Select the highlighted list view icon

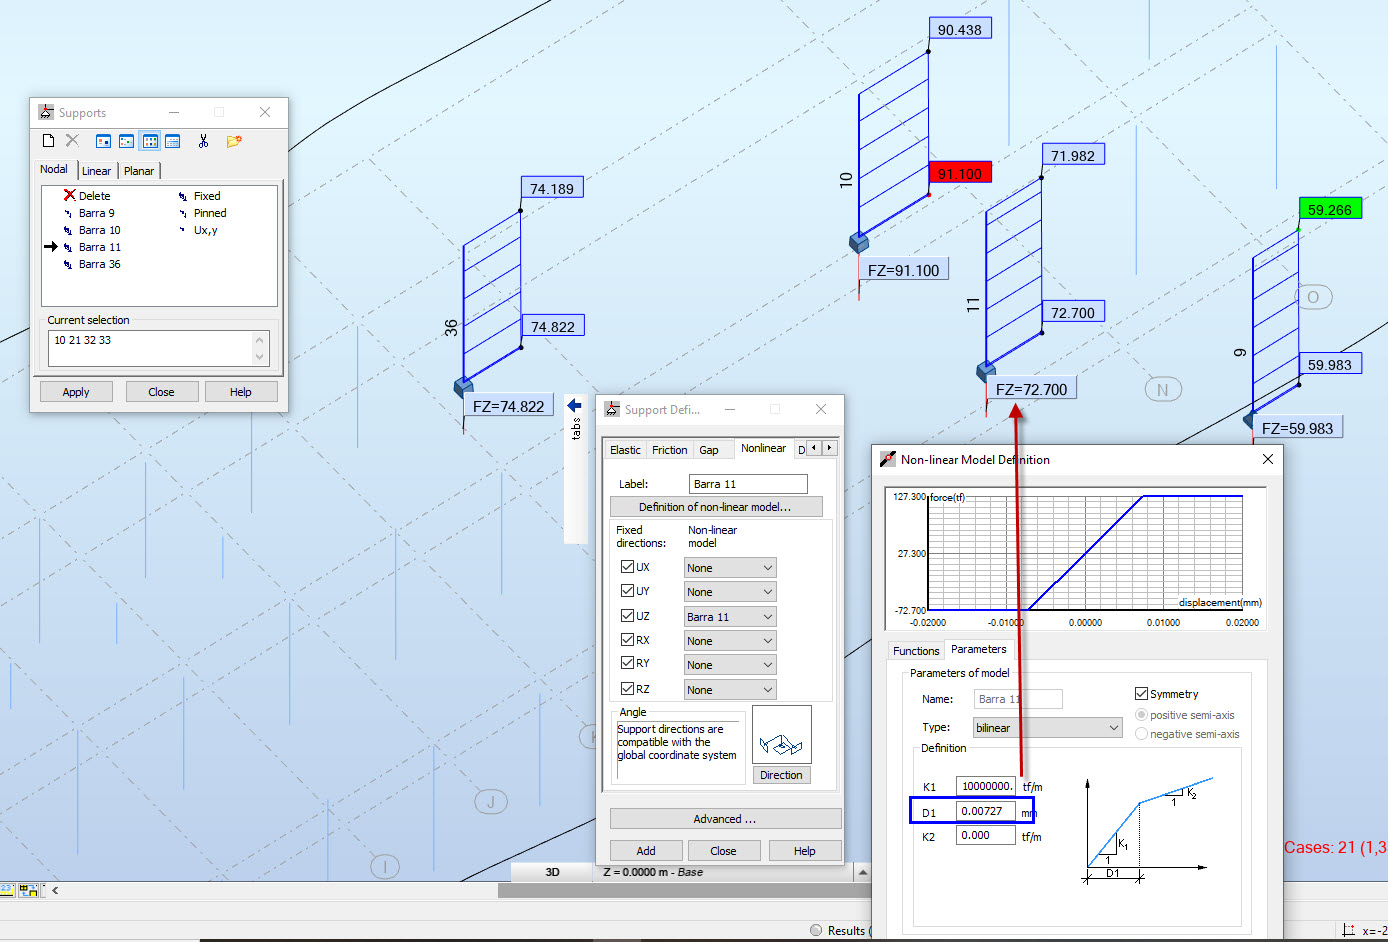click(150, 140)
